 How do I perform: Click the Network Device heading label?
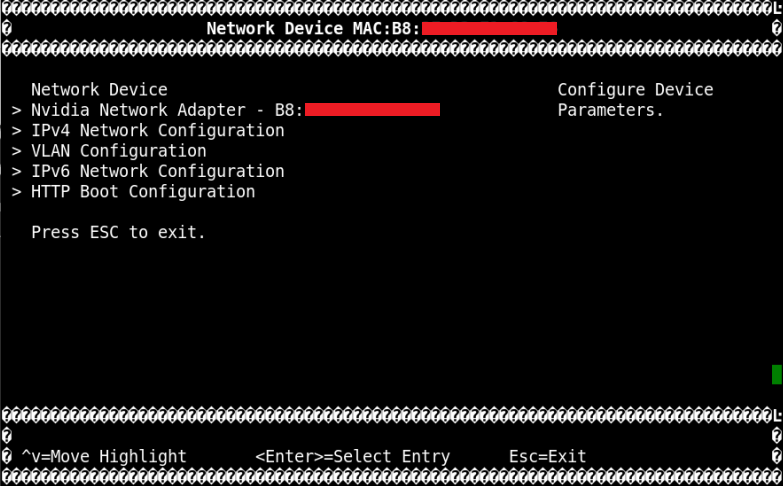click(99, 90)
